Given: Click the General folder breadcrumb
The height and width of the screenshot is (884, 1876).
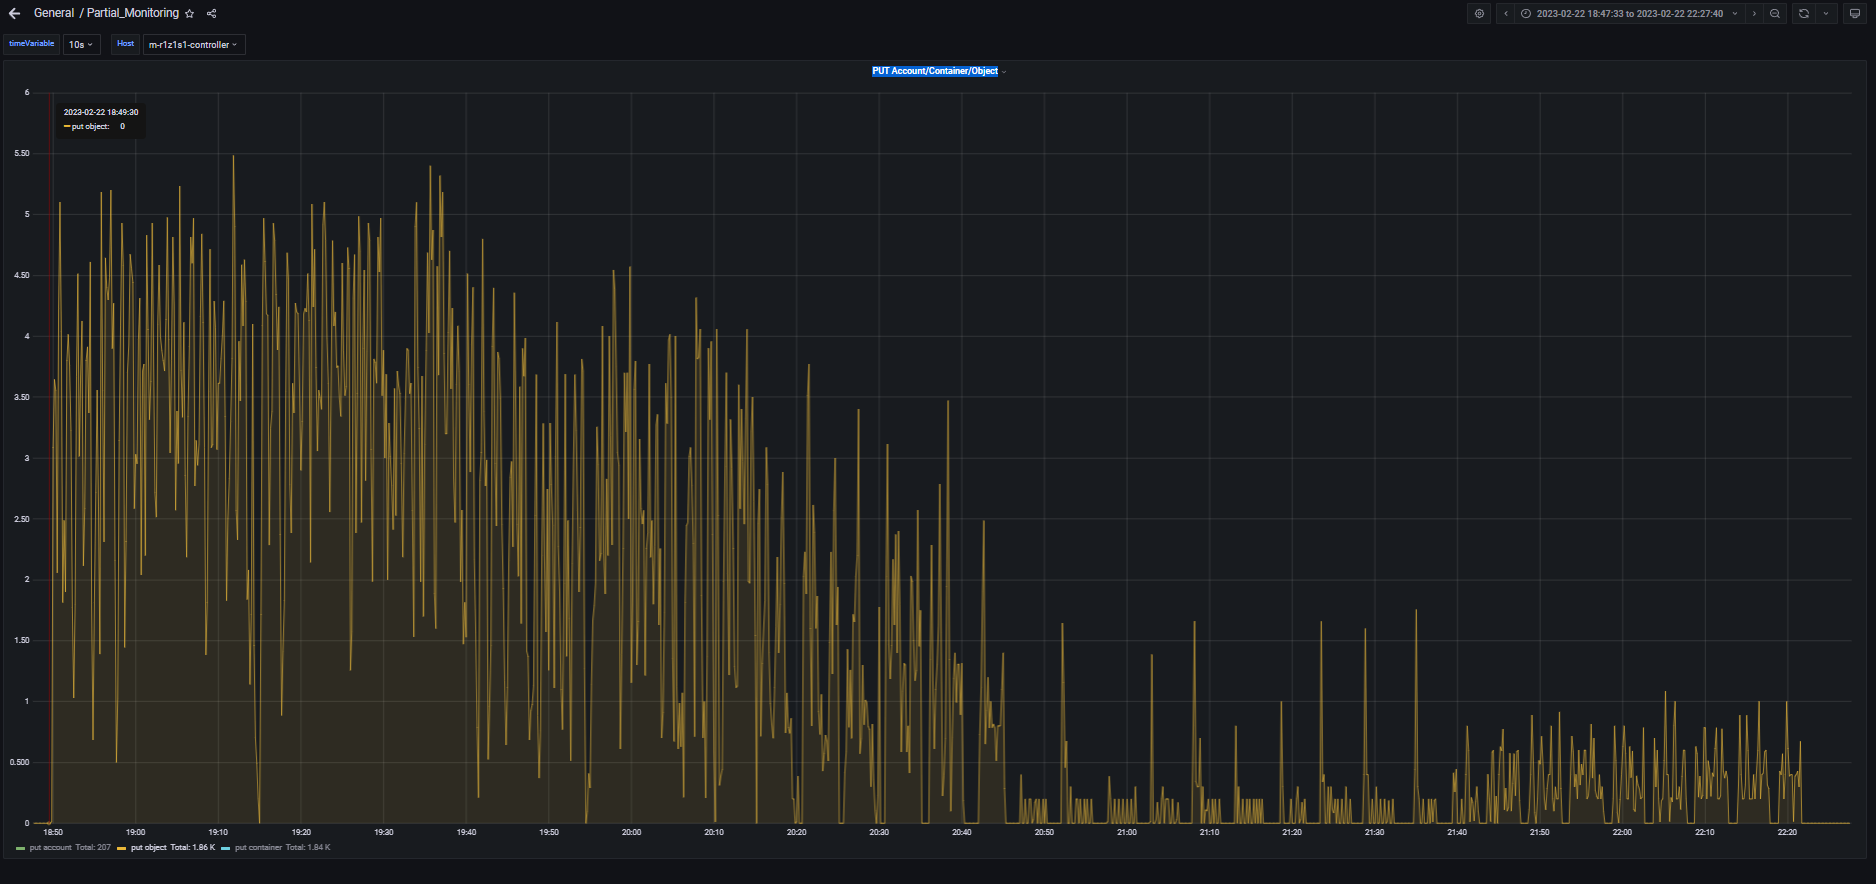Looking at the screenshot, I should pyautogui.click(x=54, y=13).
